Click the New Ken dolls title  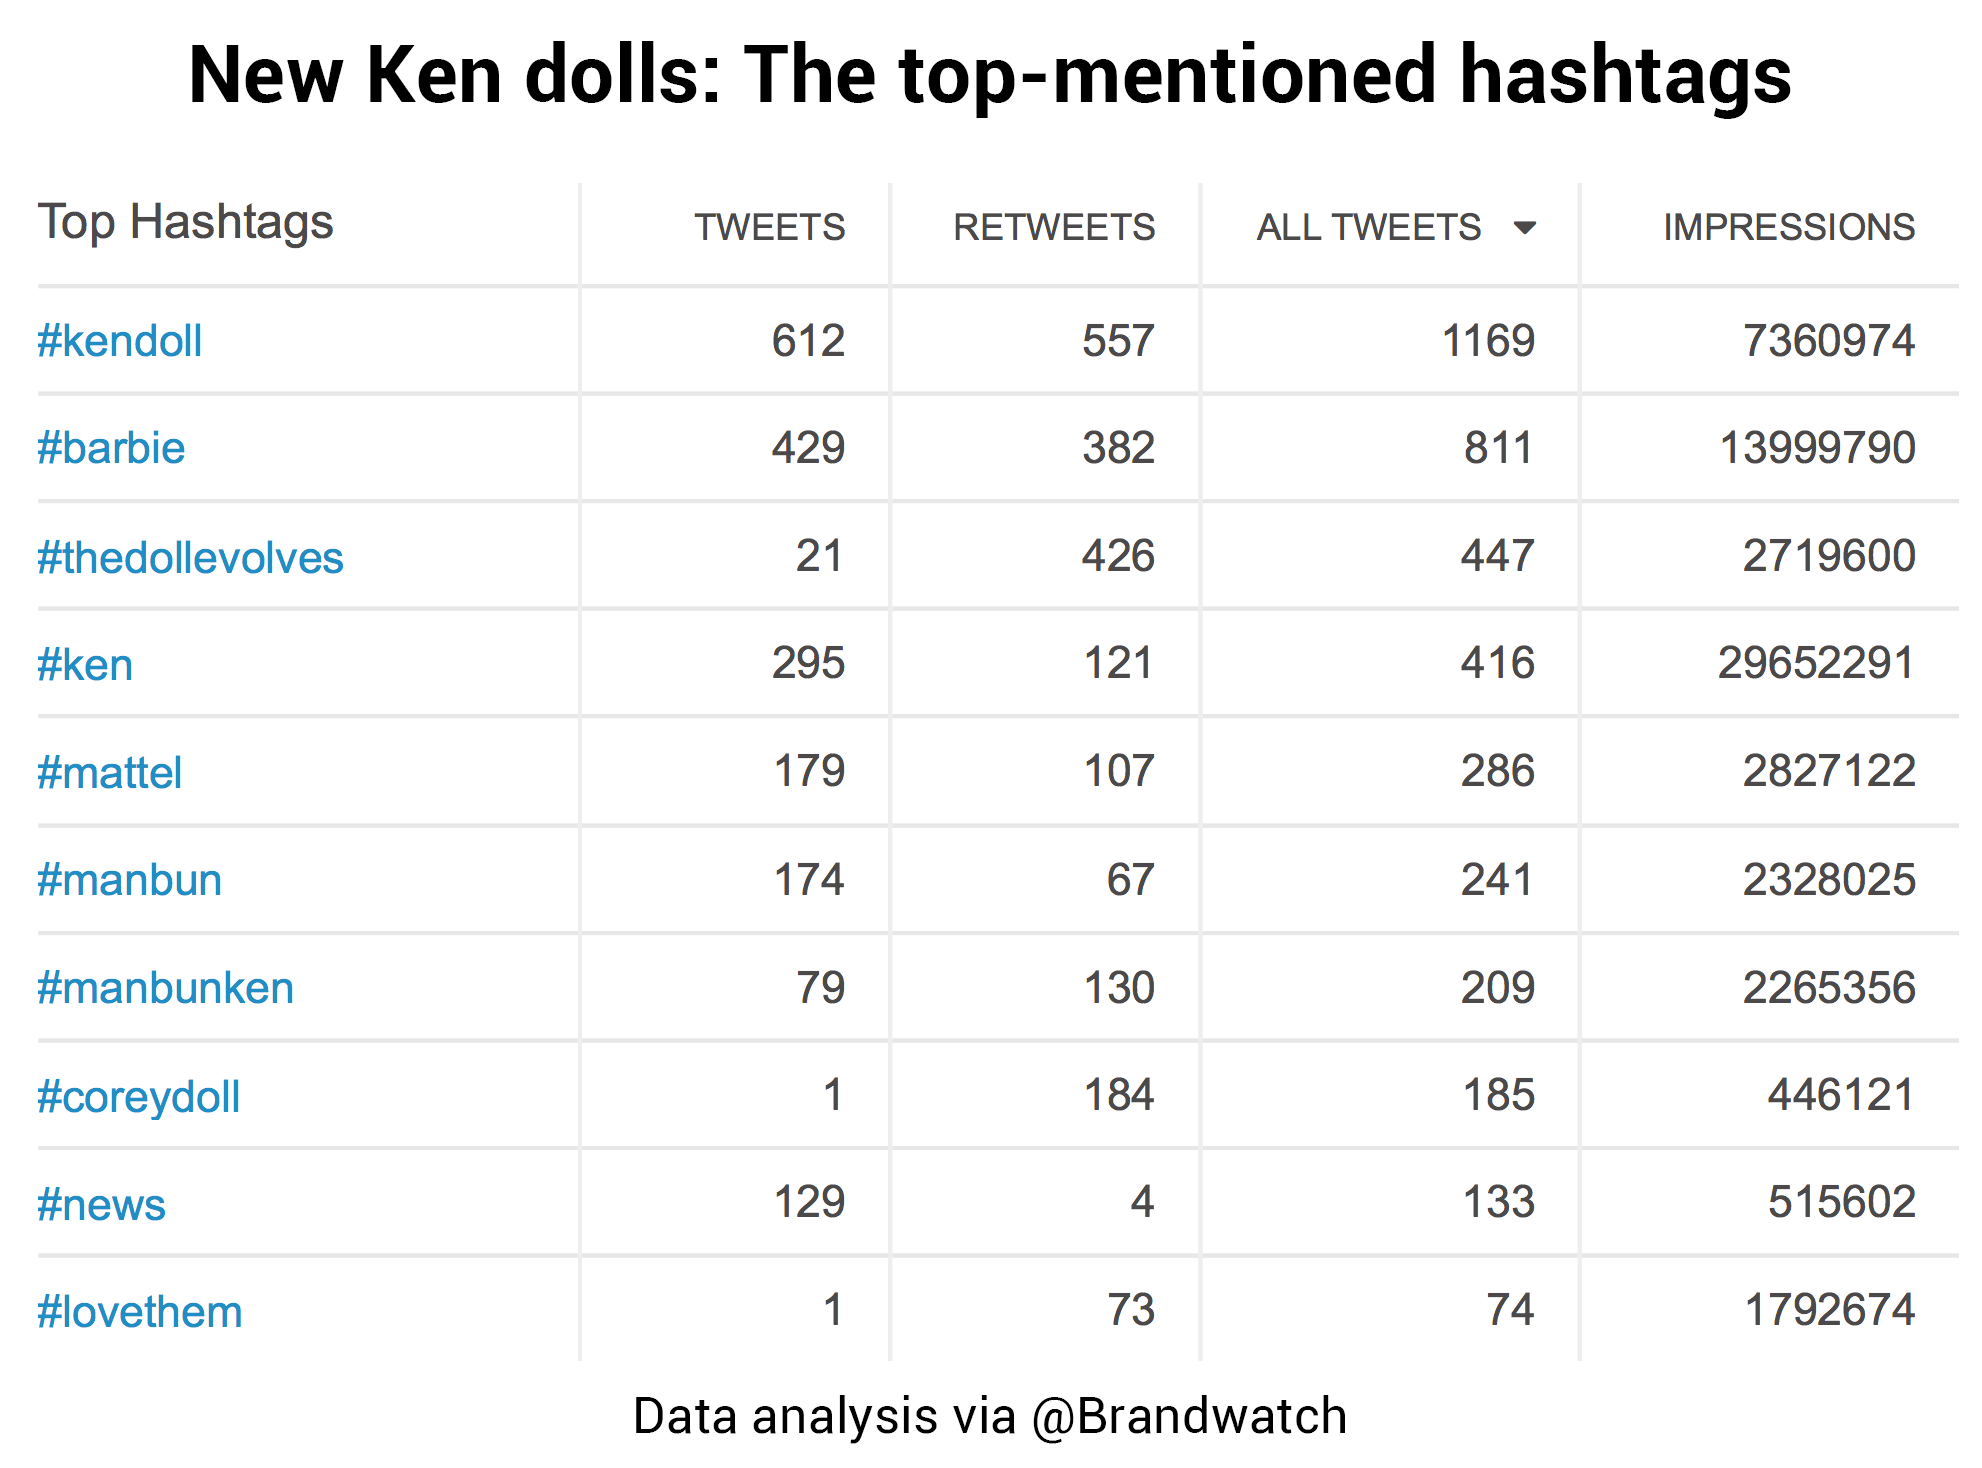point(990,75)
